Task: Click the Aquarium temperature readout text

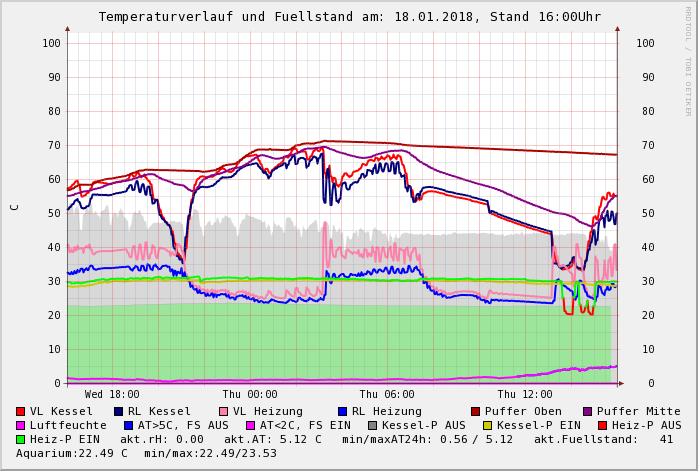Action: [x=72, y=454]
